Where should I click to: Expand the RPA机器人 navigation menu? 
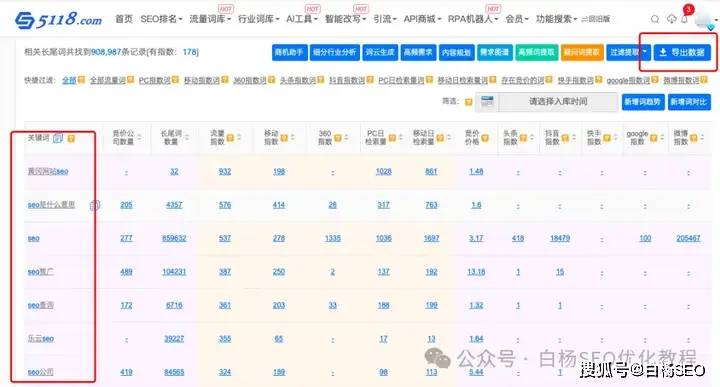[473, 19]
